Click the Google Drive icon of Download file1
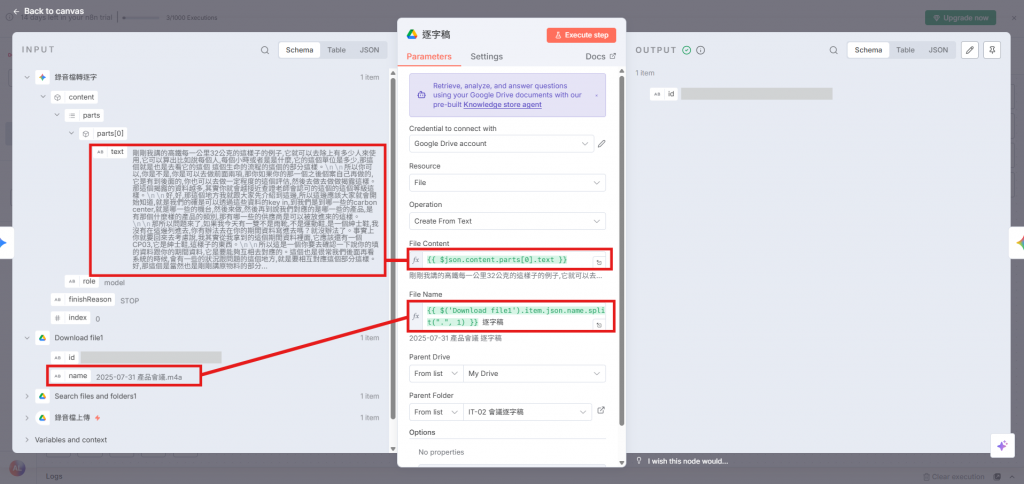The image size is (1024, 484). 42,338
